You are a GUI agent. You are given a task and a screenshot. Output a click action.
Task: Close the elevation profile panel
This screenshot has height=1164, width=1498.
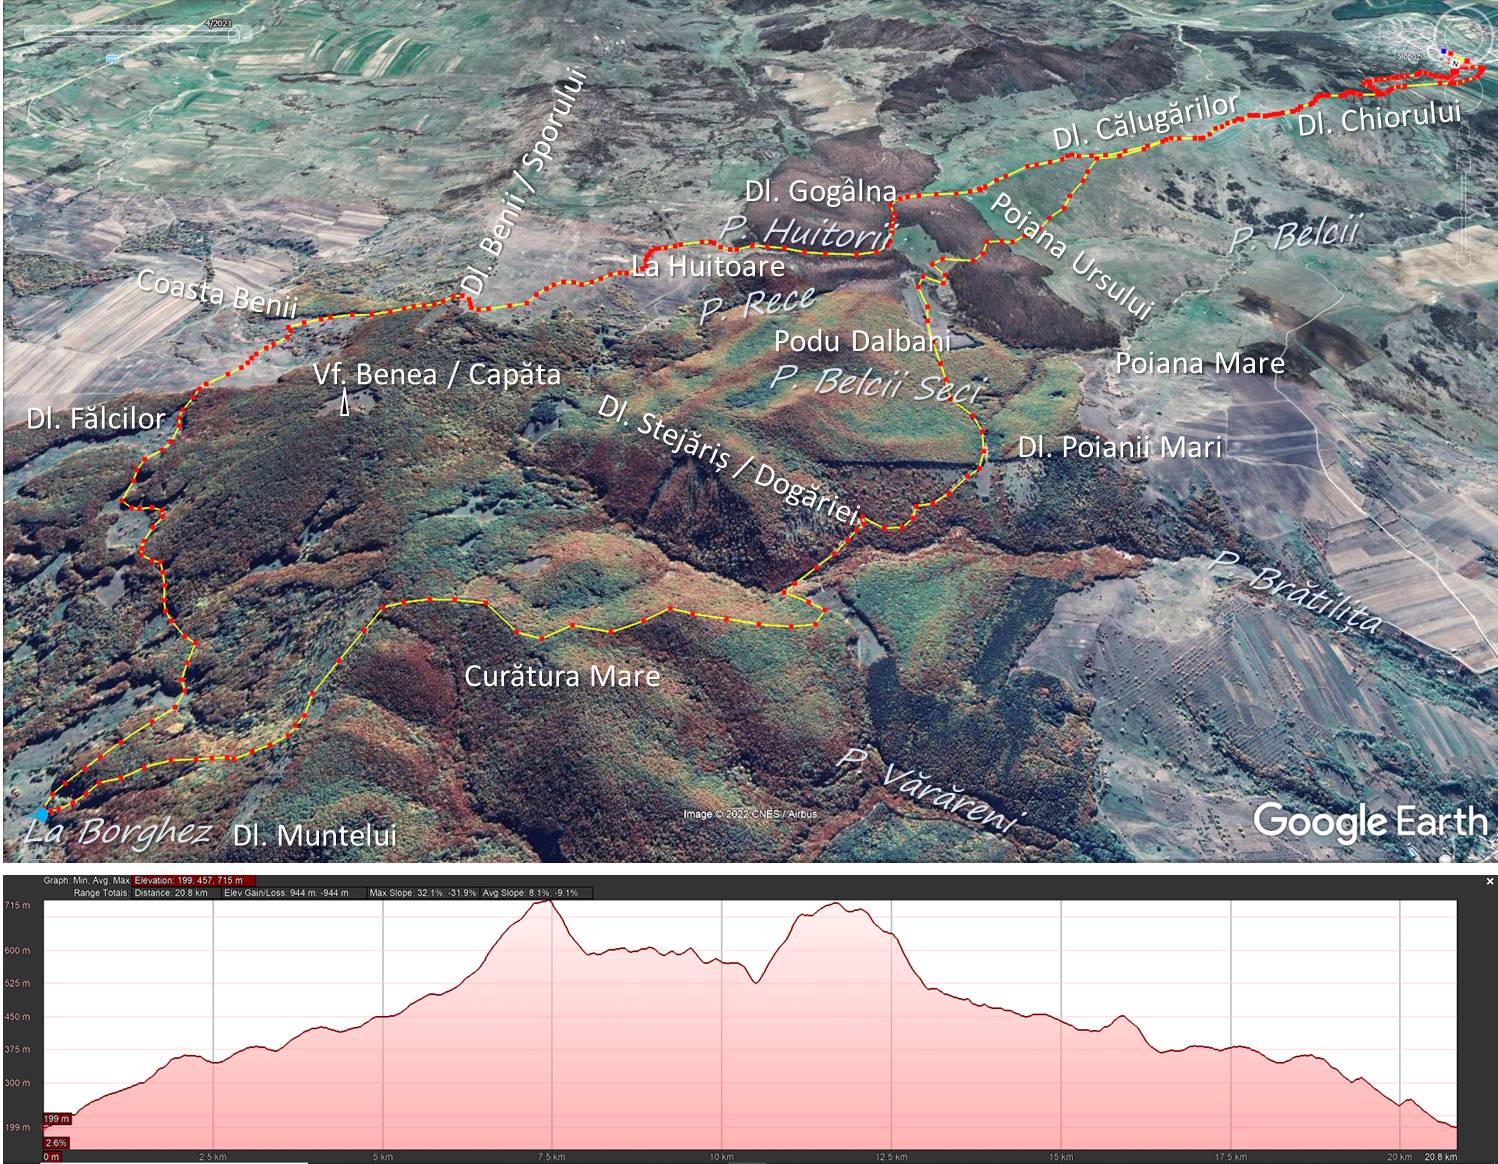coord(1490,881)
